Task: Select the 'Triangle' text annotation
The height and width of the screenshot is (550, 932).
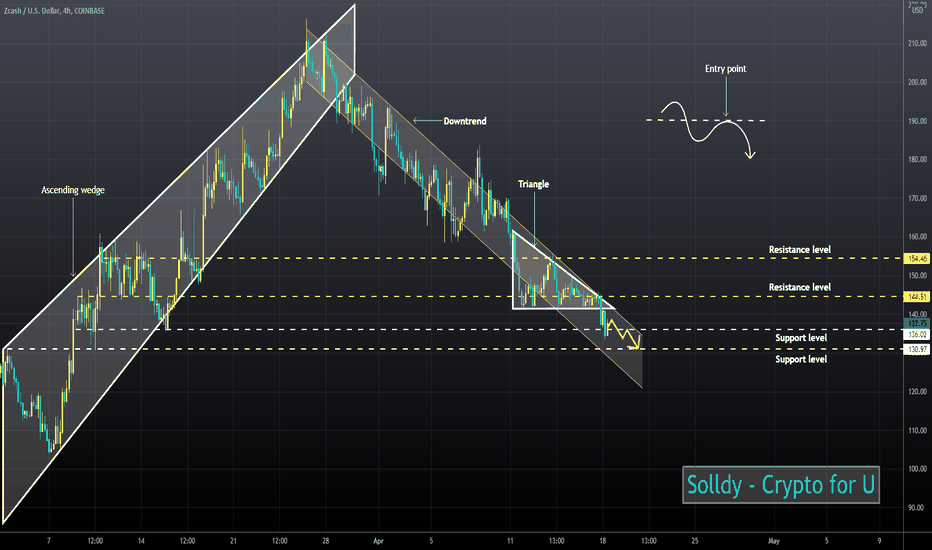Action: (533, 184)
